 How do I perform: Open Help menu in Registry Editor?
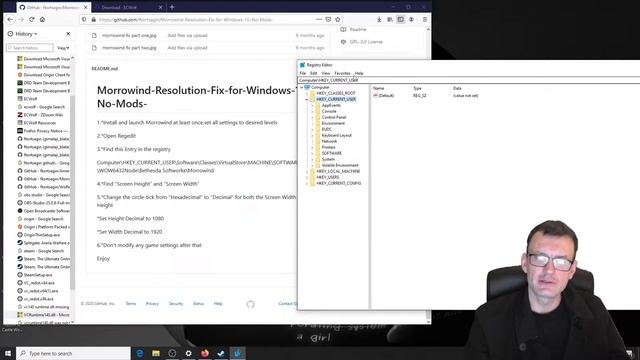(x=359, y=73)
